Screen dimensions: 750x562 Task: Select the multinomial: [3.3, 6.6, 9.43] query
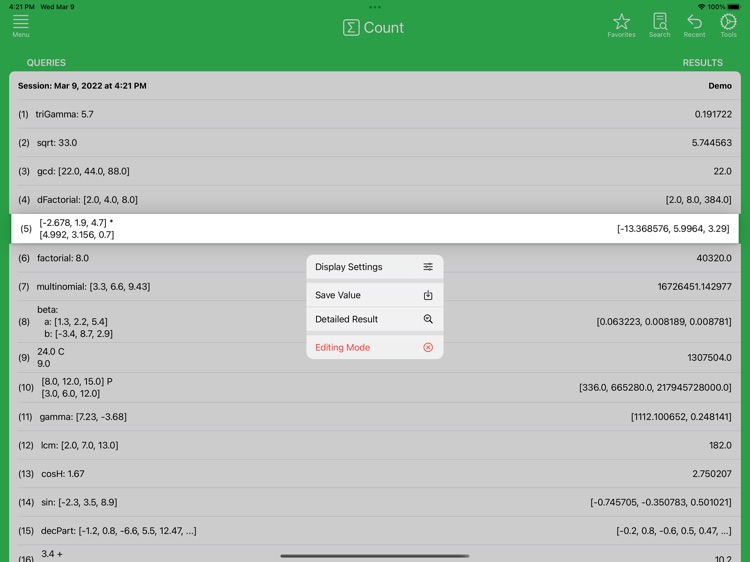pyautogui.click(x=375, y=287)
